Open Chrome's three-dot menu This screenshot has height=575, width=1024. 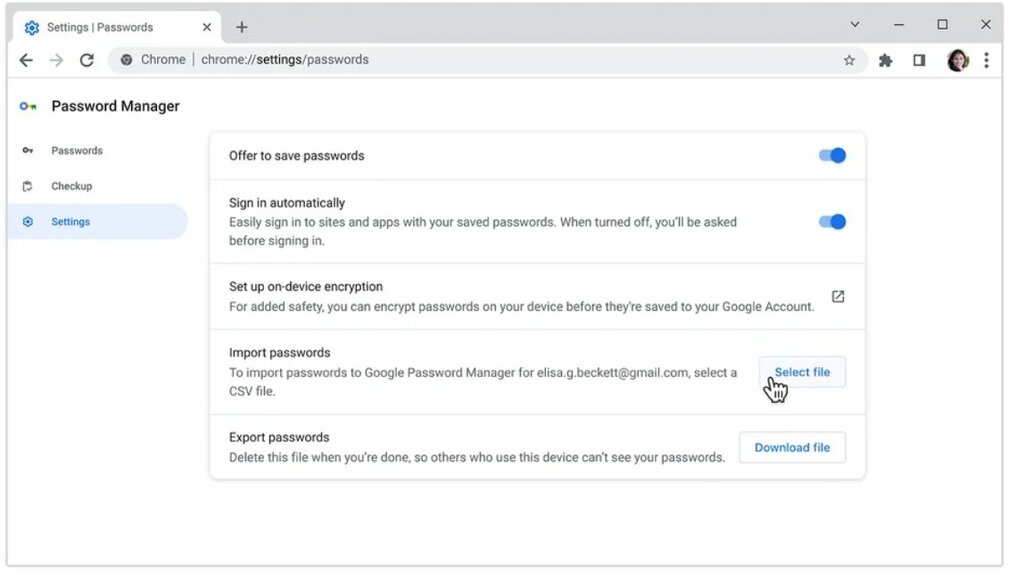(986, 60)
